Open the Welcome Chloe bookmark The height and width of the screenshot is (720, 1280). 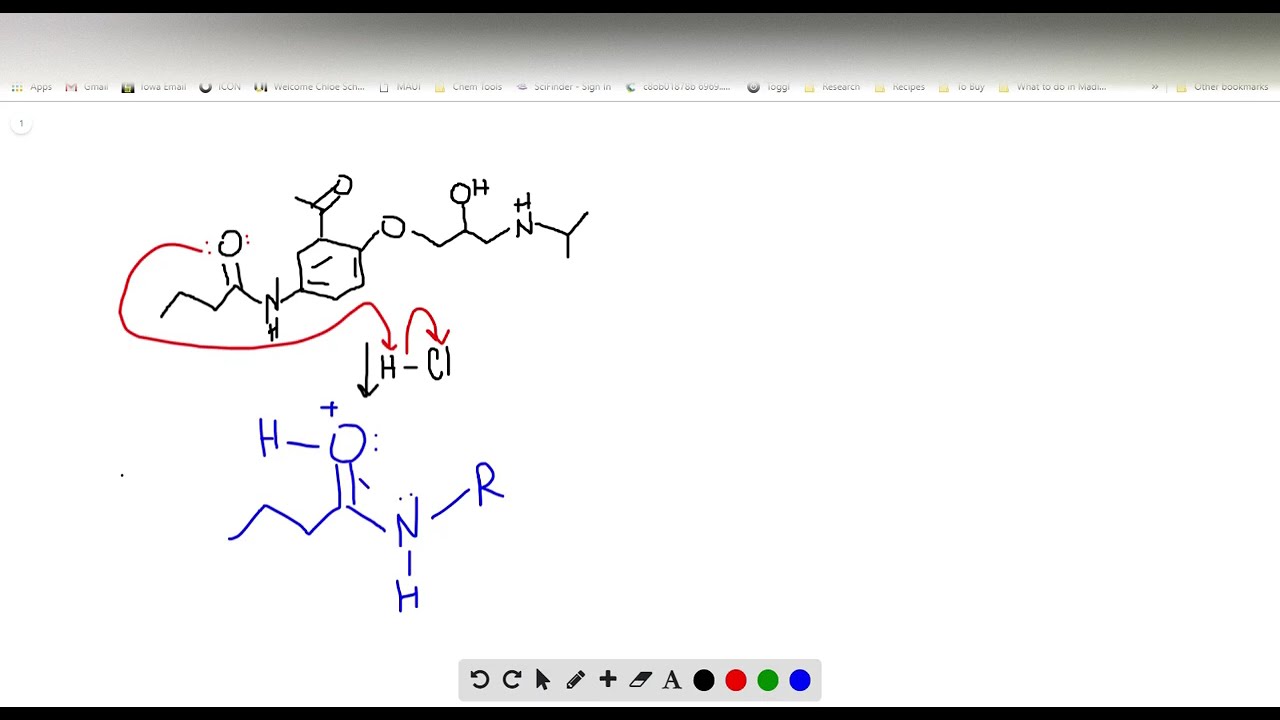pos(309,87)
